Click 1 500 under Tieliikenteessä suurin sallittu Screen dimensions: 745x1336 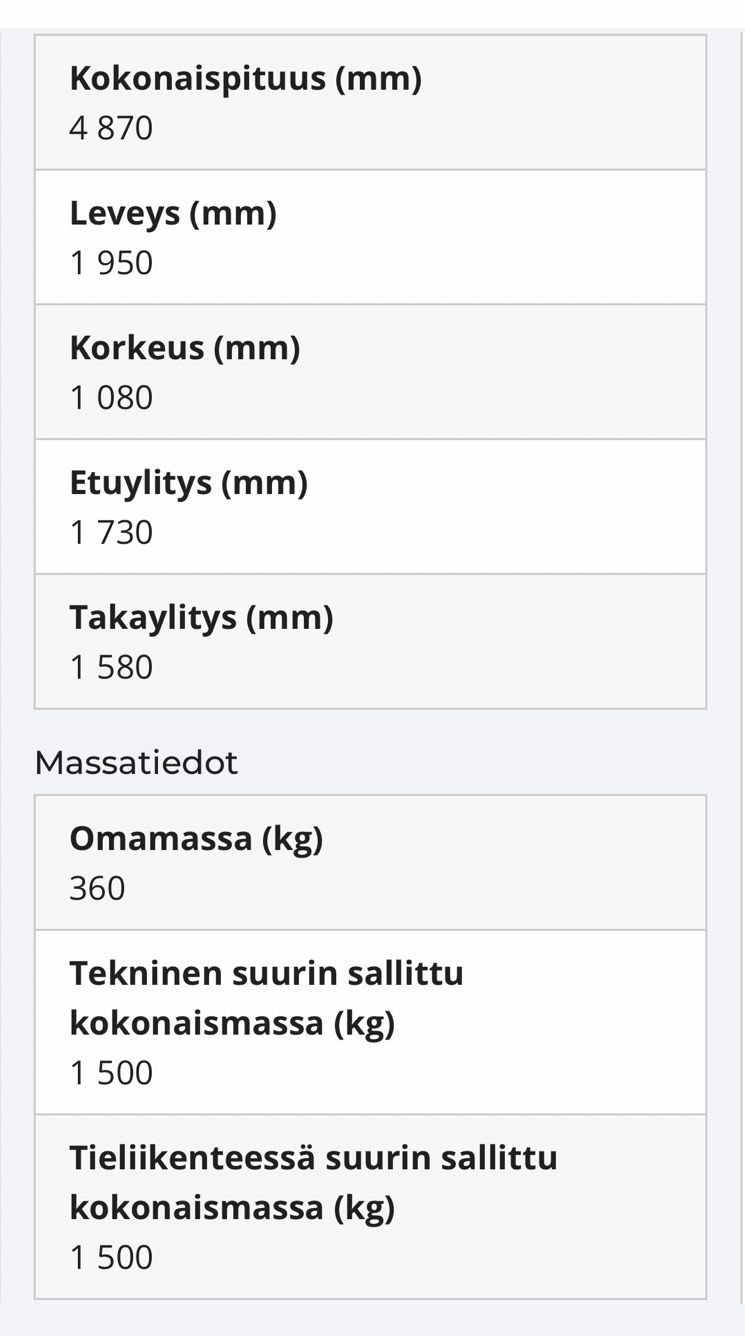pyautogui.click(x=111, y=1258)
